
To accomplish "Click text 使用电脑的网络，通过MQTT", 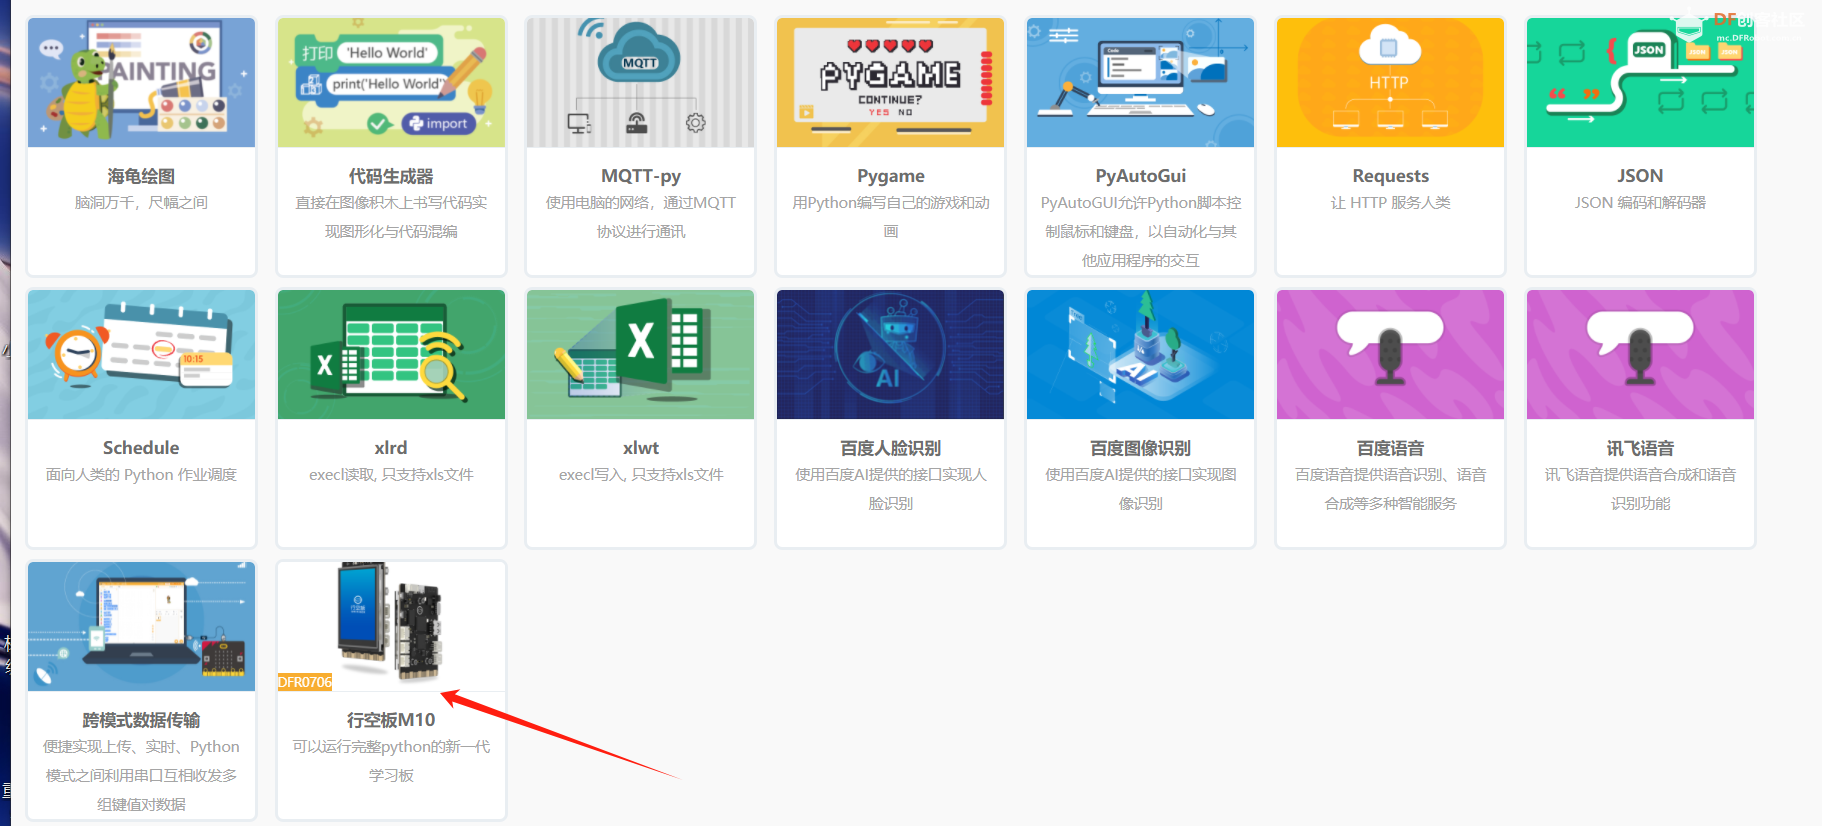I will (x=641, y=203).
